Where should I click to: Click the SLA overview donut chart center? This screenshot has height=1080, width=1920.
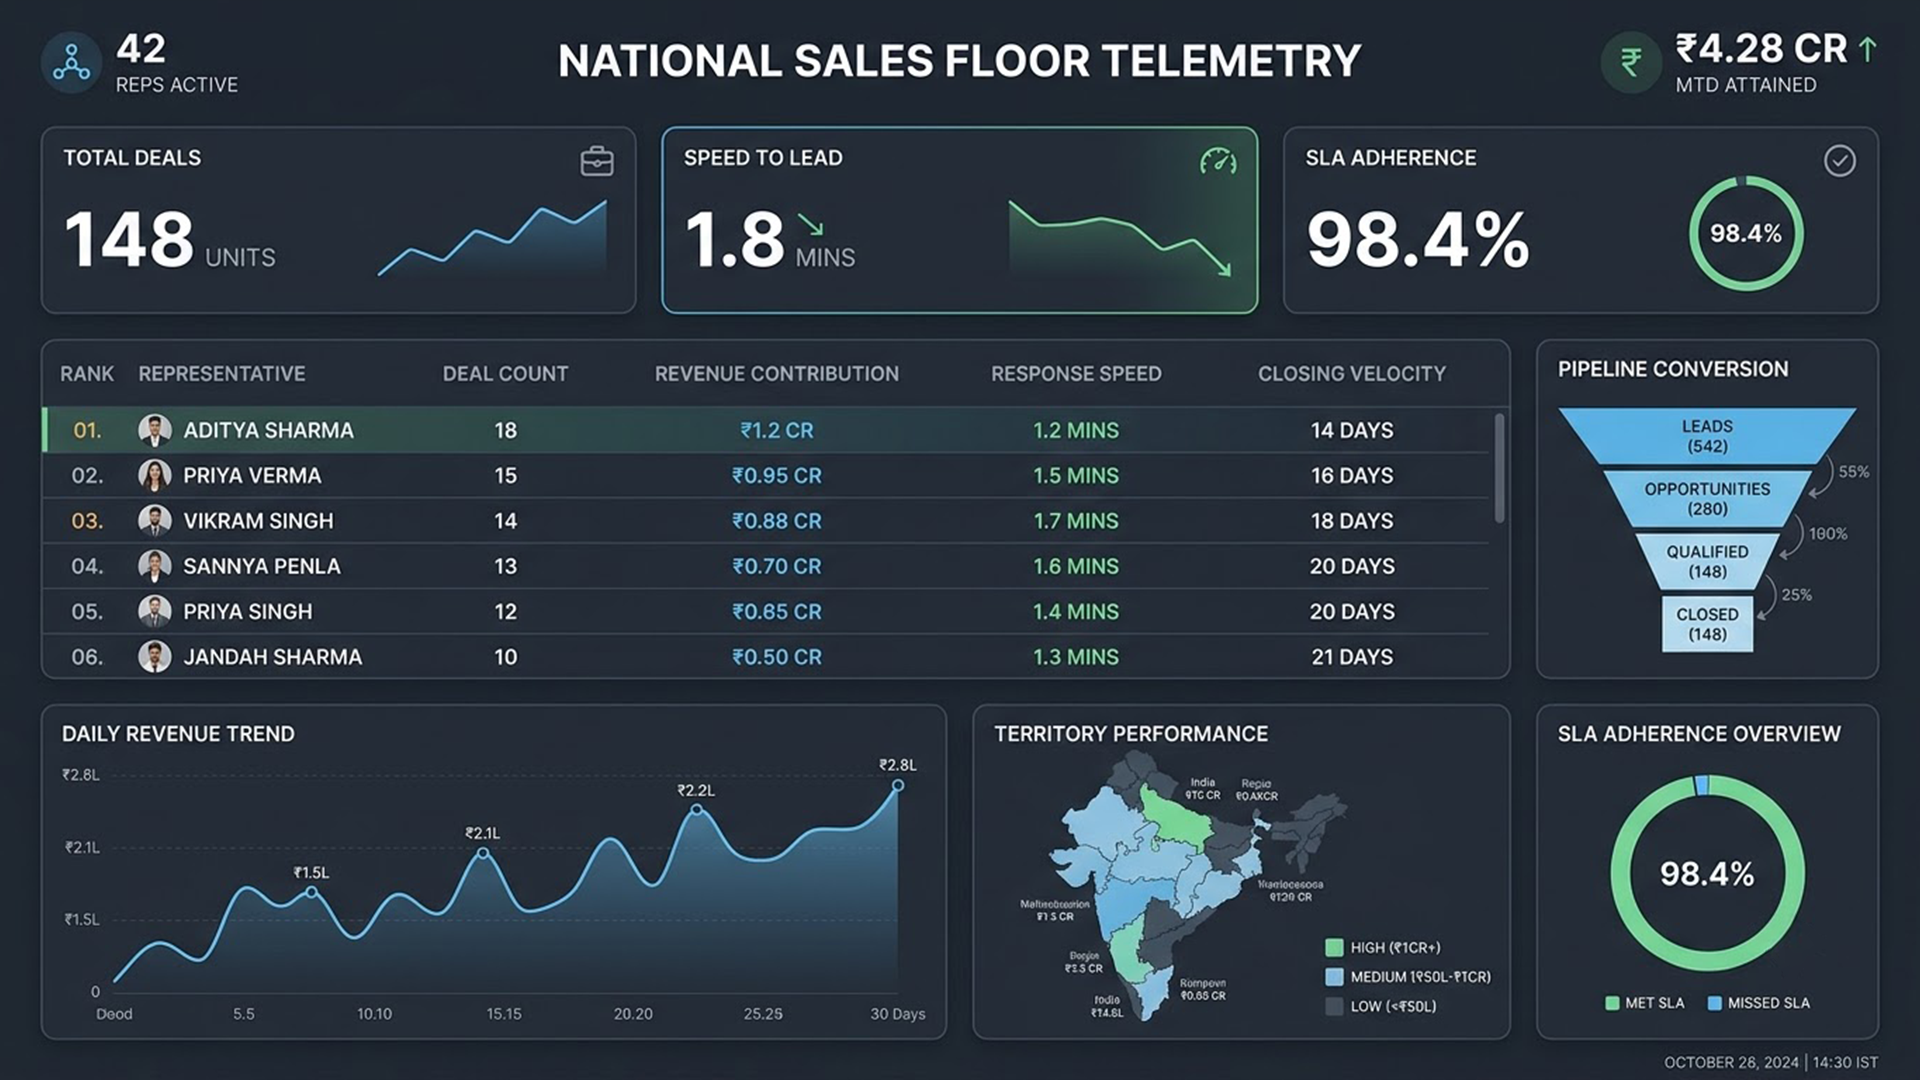tap(1707, 873)
